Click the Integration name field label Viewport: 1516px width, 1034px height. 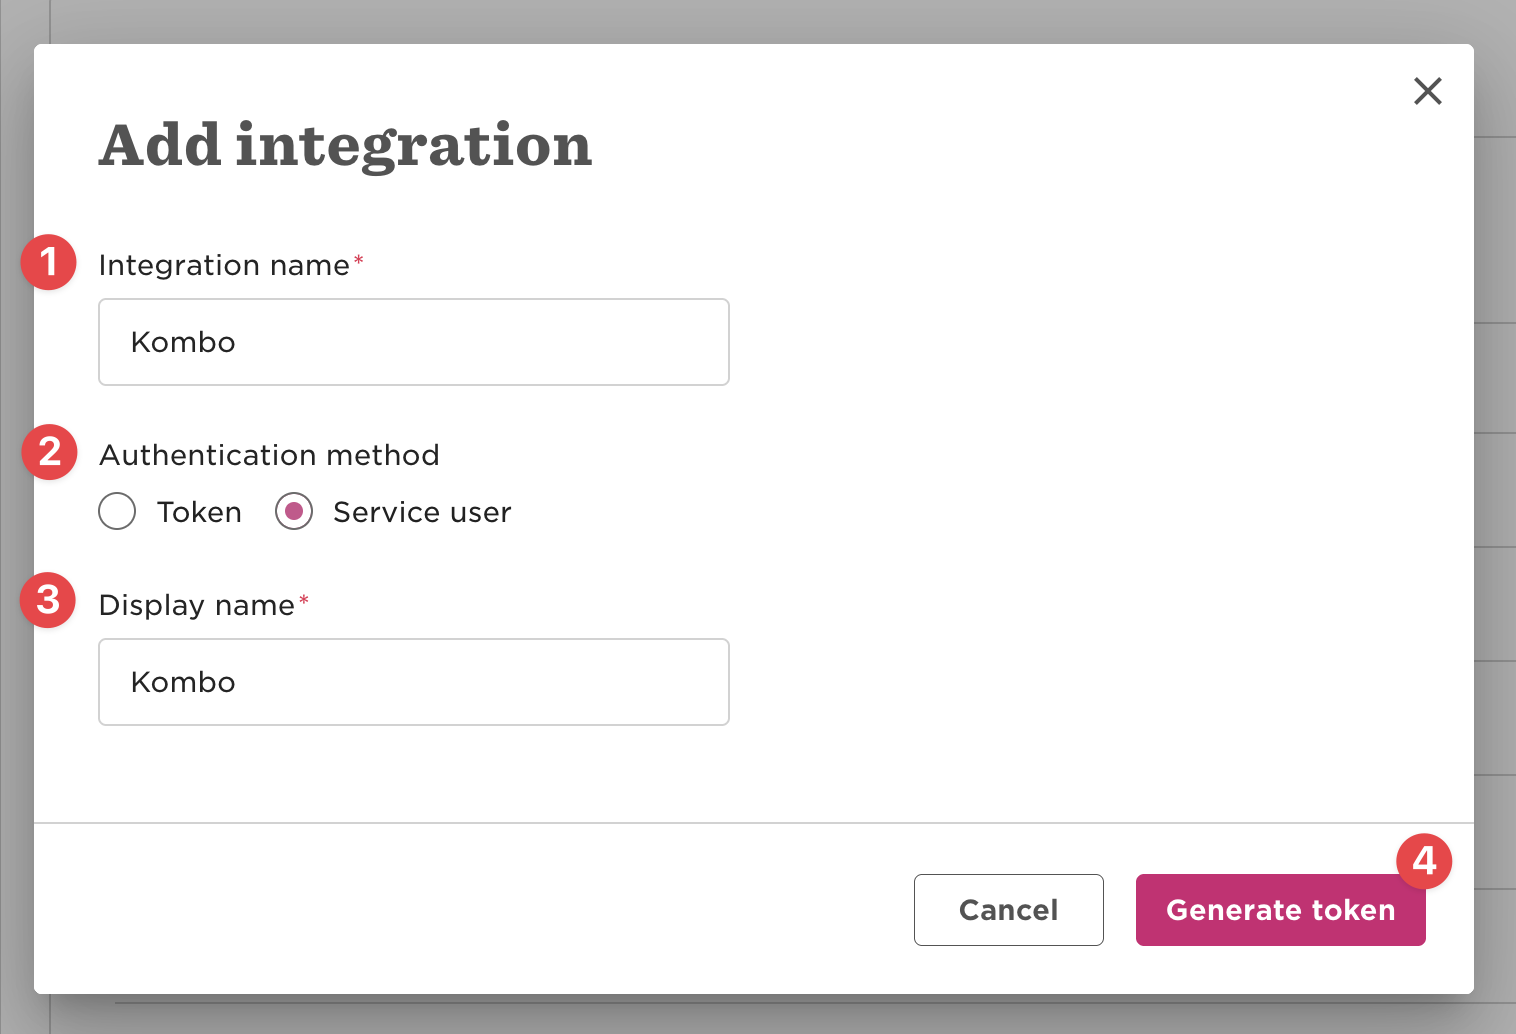pos(224,265)
